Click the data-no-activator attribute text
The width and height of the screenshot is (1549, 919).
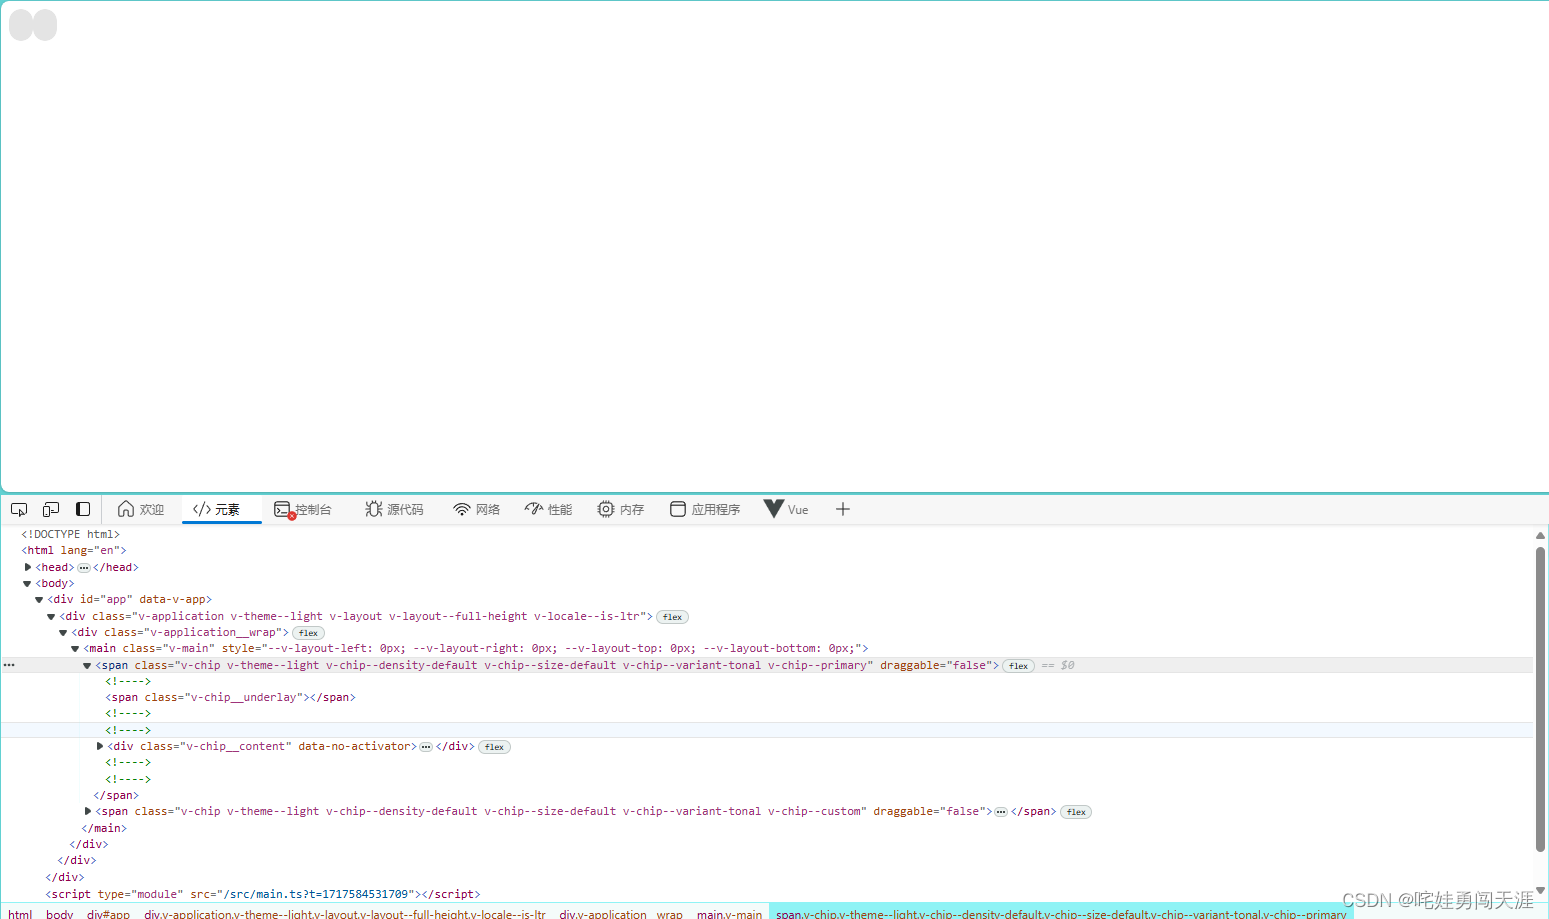354,746
